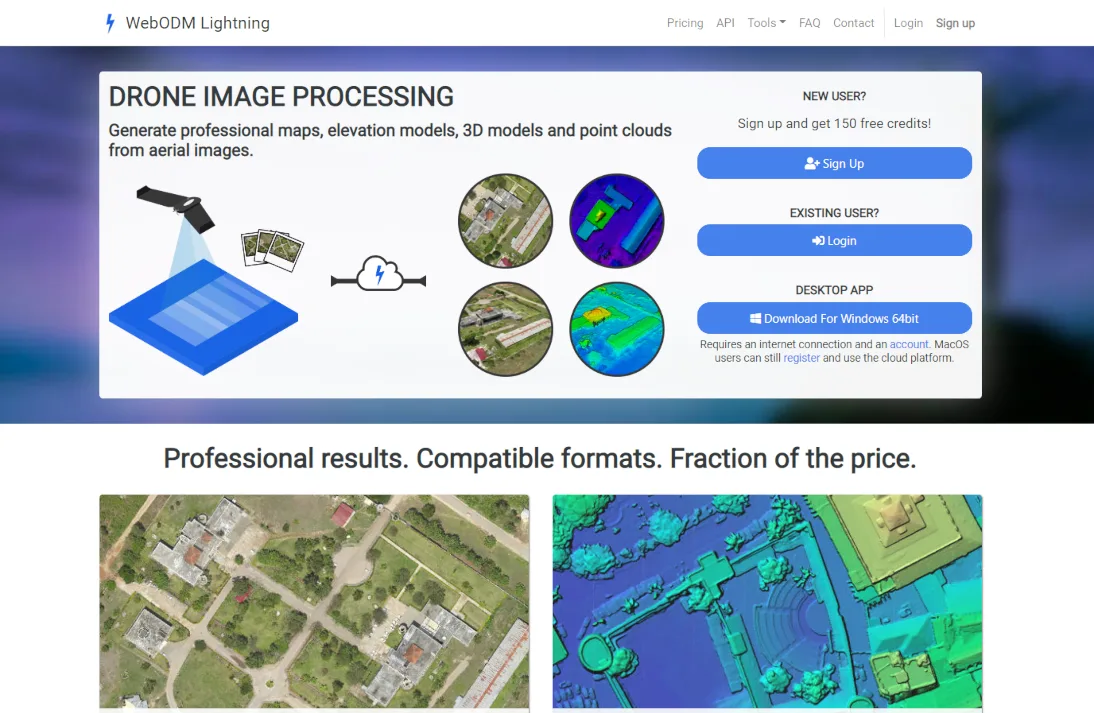This screenshot has height=713, width=1094.
Task: Click the blue Login button
Action: pos(834,240)
